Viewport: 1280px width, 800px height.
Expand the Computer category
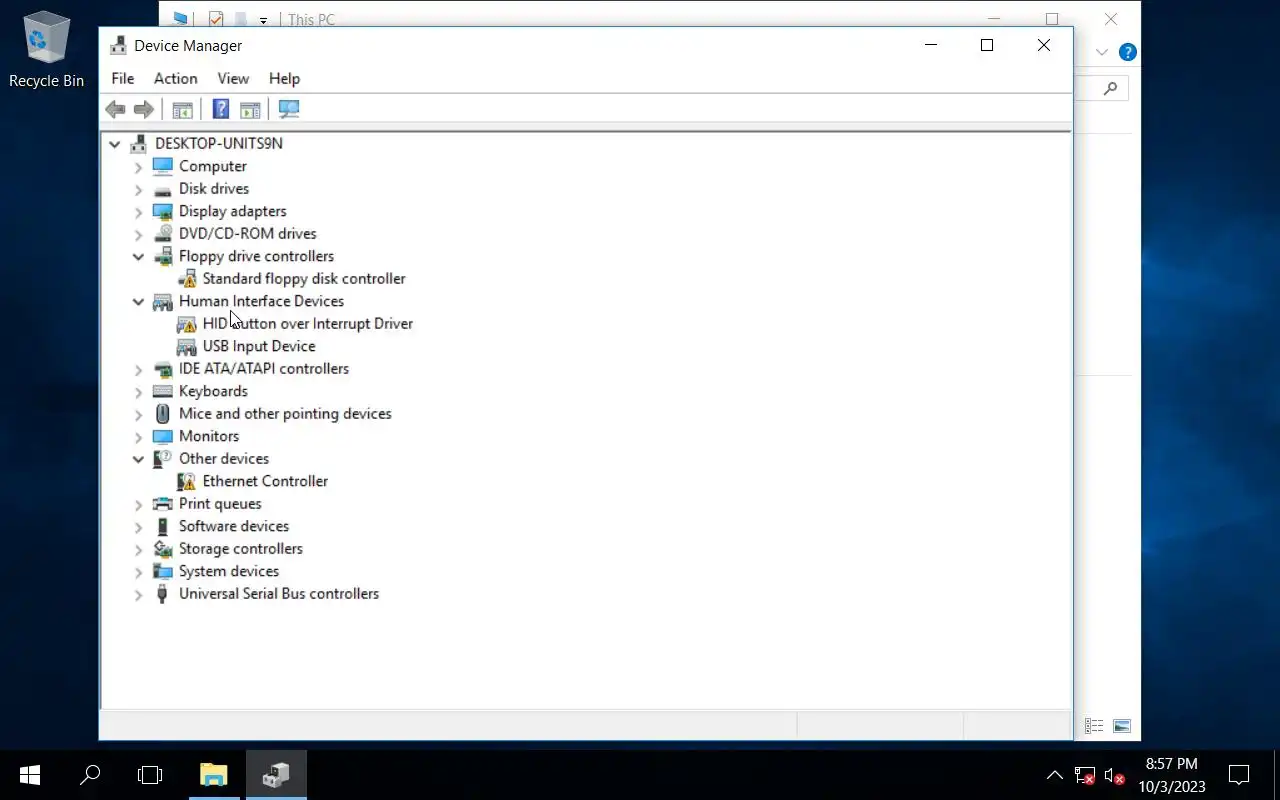click(x=138, y=167)
